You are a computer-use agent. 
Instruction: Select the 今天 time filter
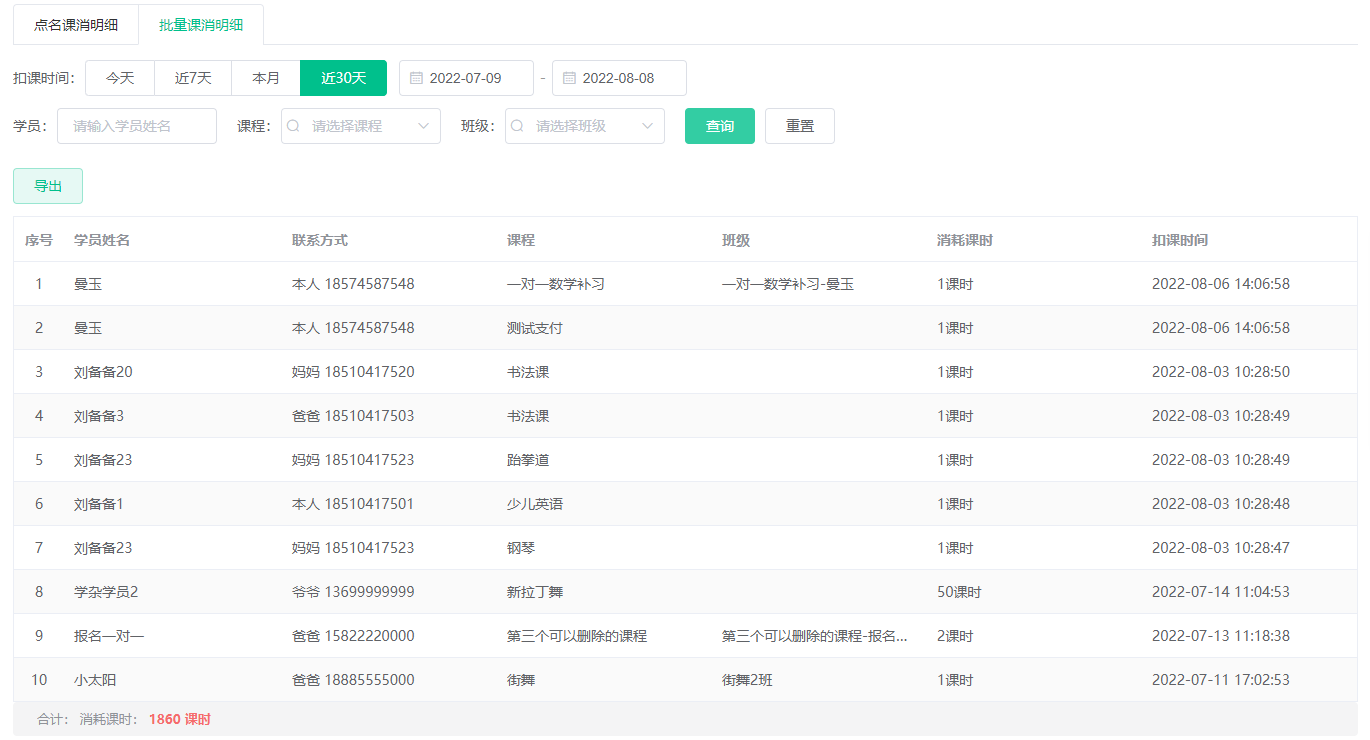(x=119, y=77)
